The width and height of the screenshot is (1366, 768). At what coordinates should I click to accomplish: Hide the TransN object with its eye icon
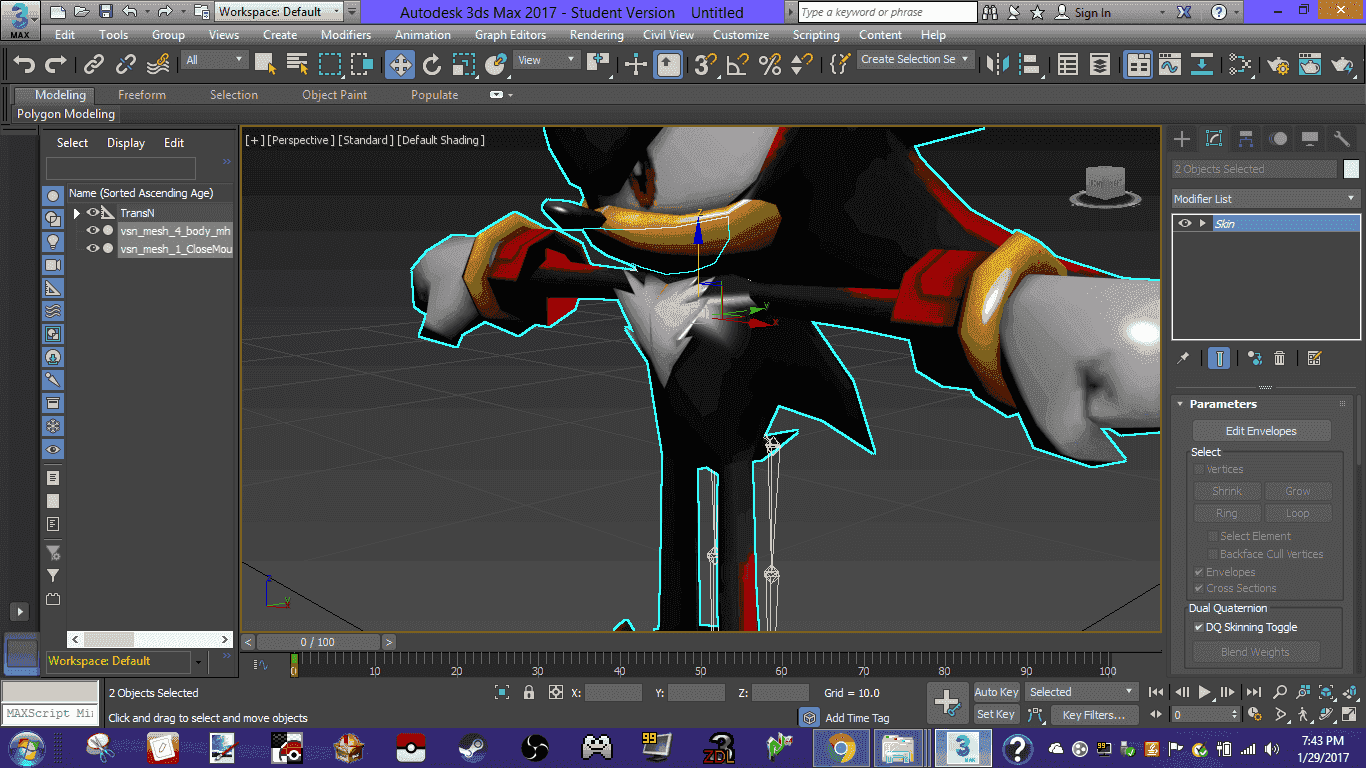pos(93,213)
